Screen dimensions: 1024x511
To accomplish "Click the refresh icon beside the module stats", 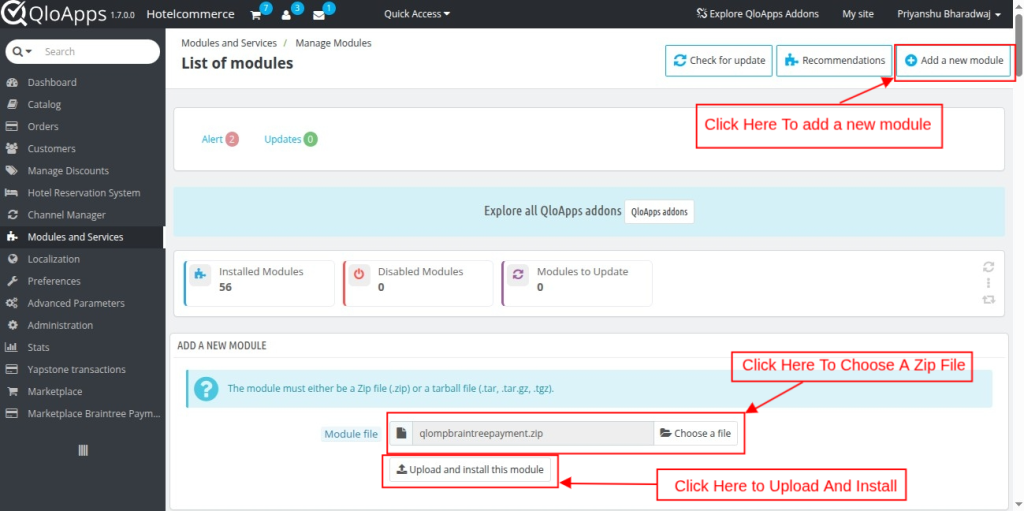I will [989, 267].
